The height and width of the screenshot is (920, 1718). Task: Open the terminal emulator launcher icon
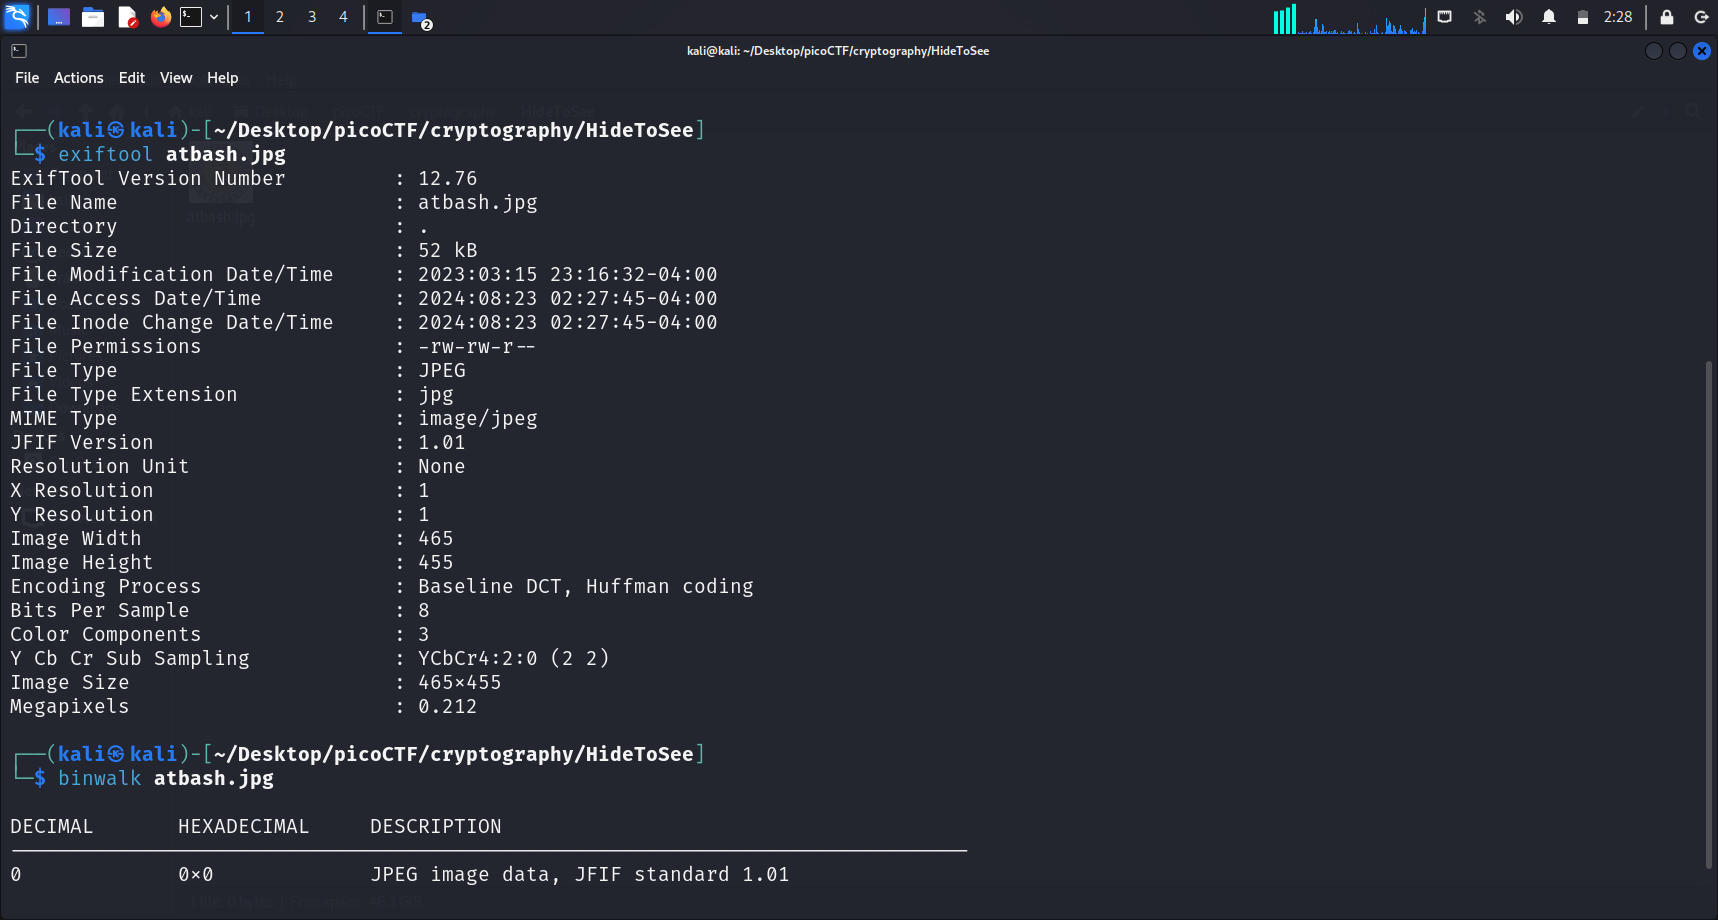tap(191, 17)
